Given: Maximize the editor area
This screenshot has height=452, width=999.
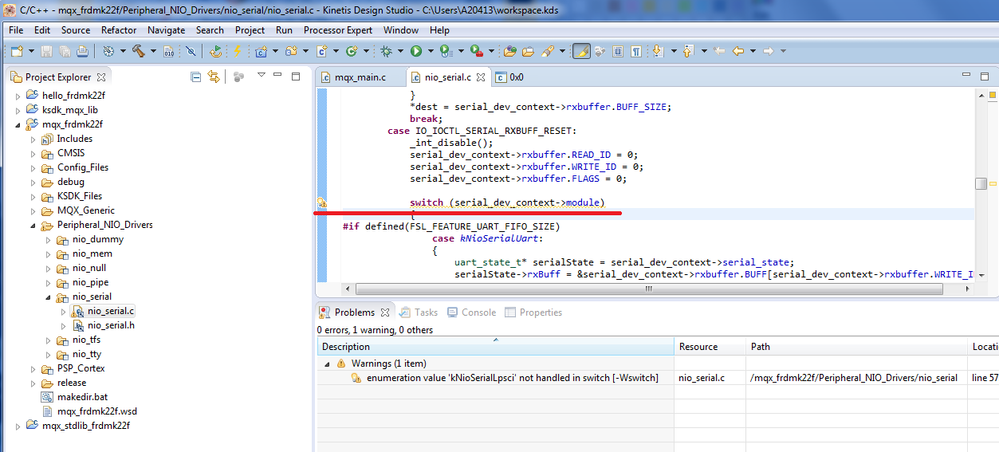Looking at the screenshot, I should (x=983, y=77).
